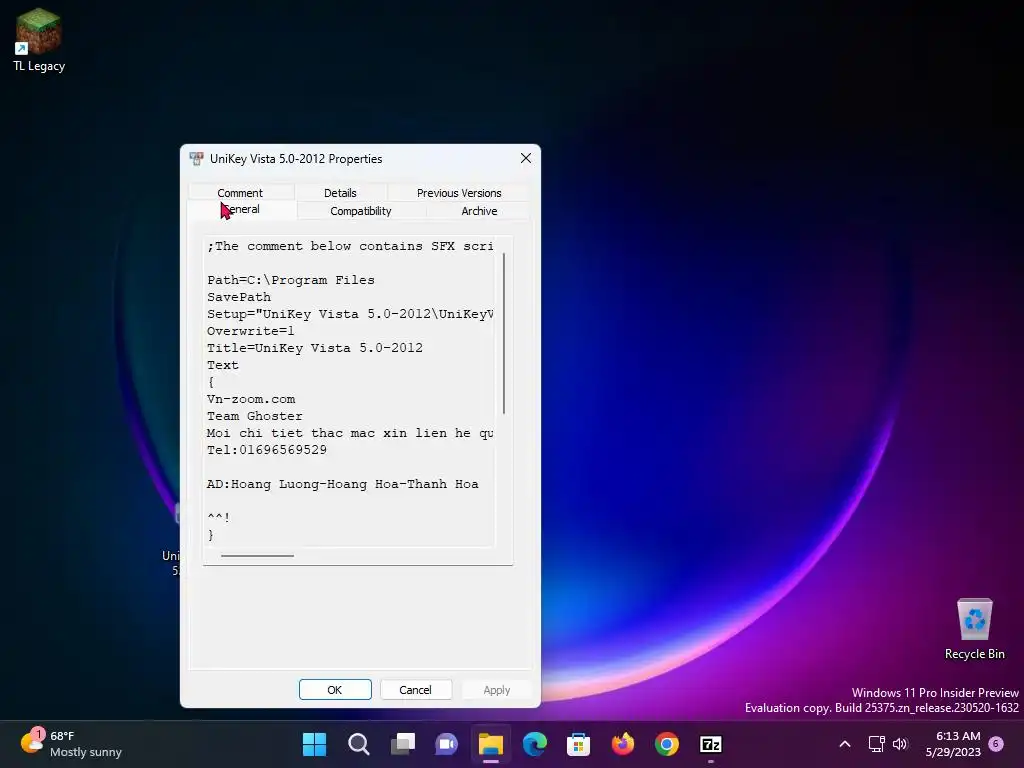Click the comment box vertical scrollbar
The image size is (1024, 768).
504,333
